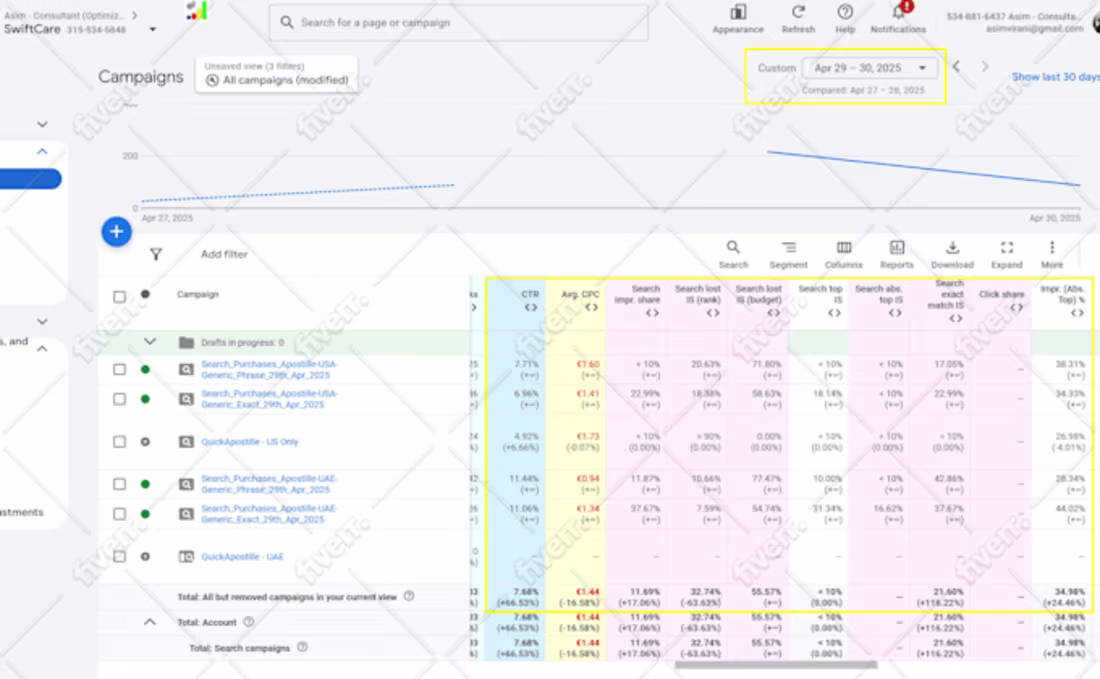
Task: Open the Search tool above the campaigns table
Action: click(x=733, y=248)
